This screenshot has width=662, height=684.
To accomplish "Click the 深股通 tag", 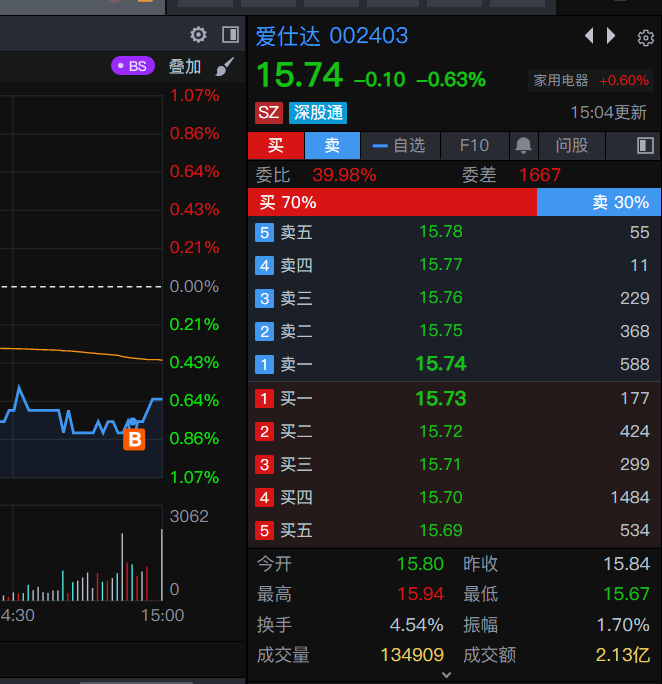I will (x=318, y=113).
